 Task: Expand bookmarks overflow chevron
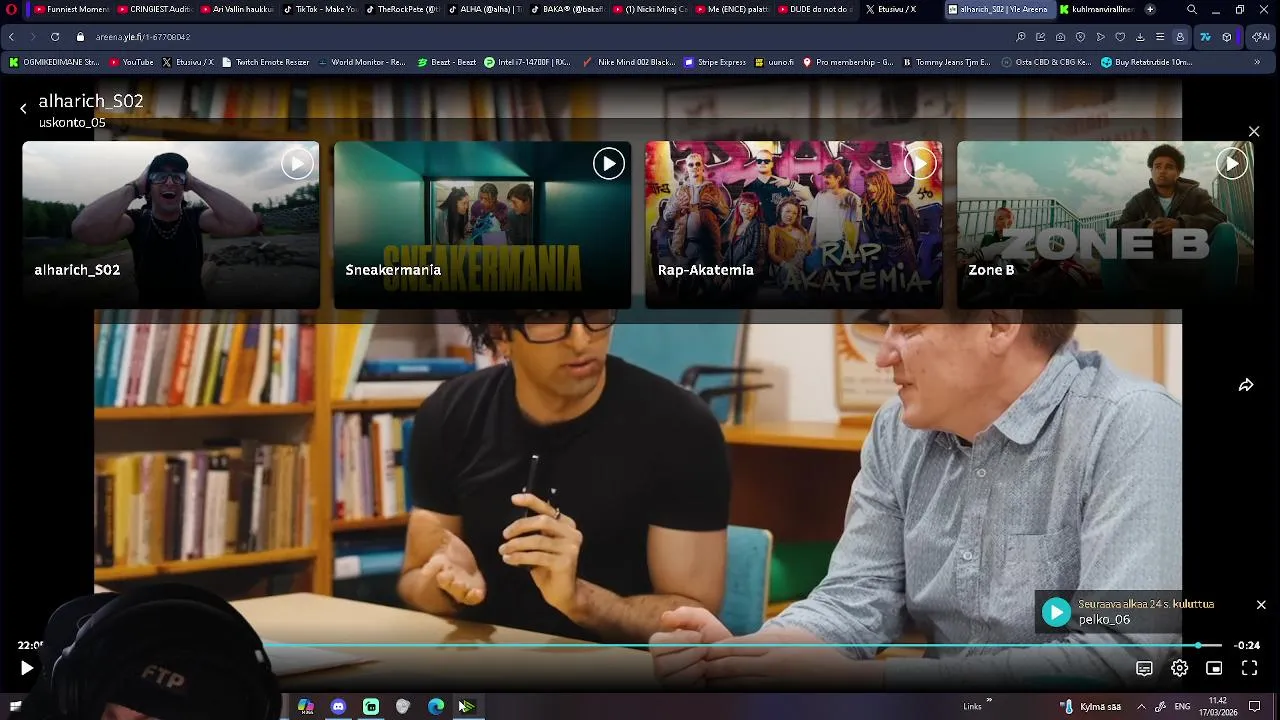coord(1257,62)
